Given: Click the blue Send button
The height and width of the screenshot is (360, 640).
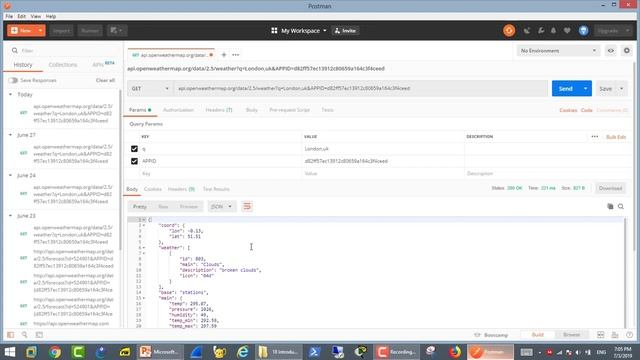Looking at the screenshot, I should (x=565, y=89).
